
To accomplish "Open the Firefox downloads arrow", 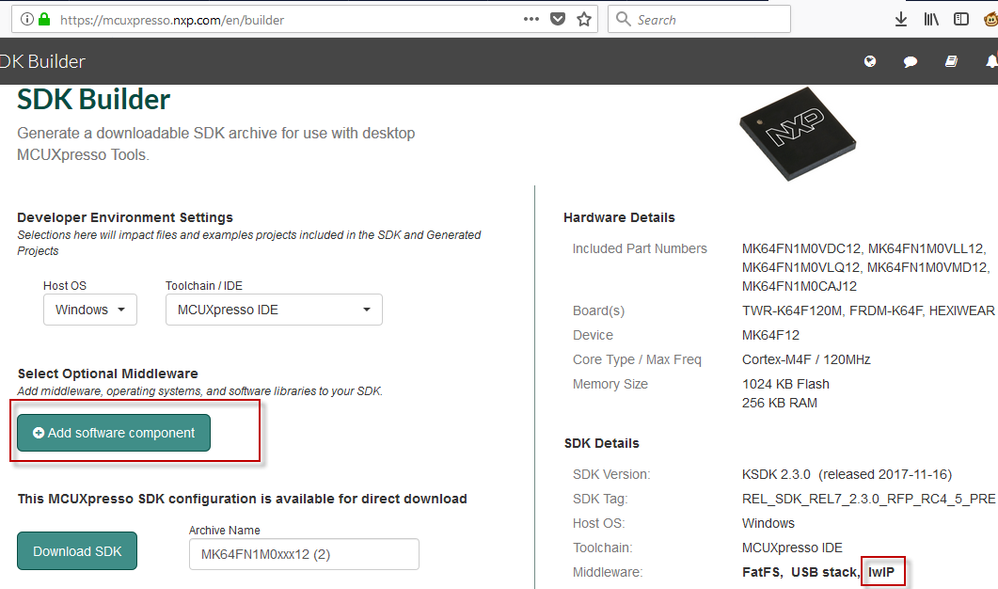I will (x=901, y=20).
